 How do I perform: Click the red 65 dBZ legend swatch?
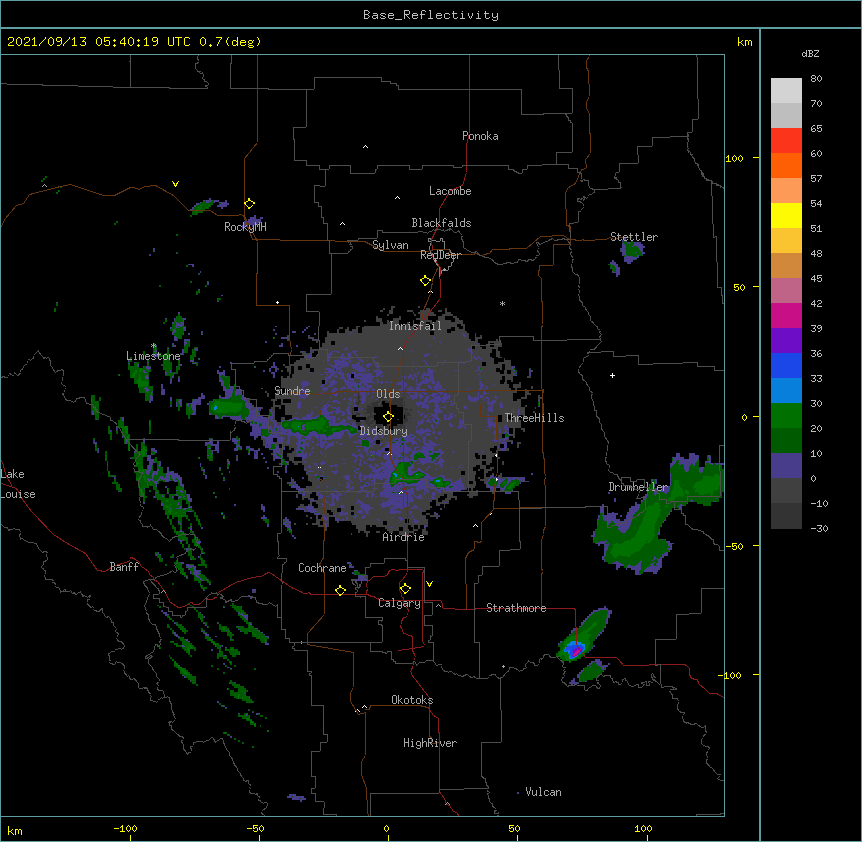[x=786, y=140]
